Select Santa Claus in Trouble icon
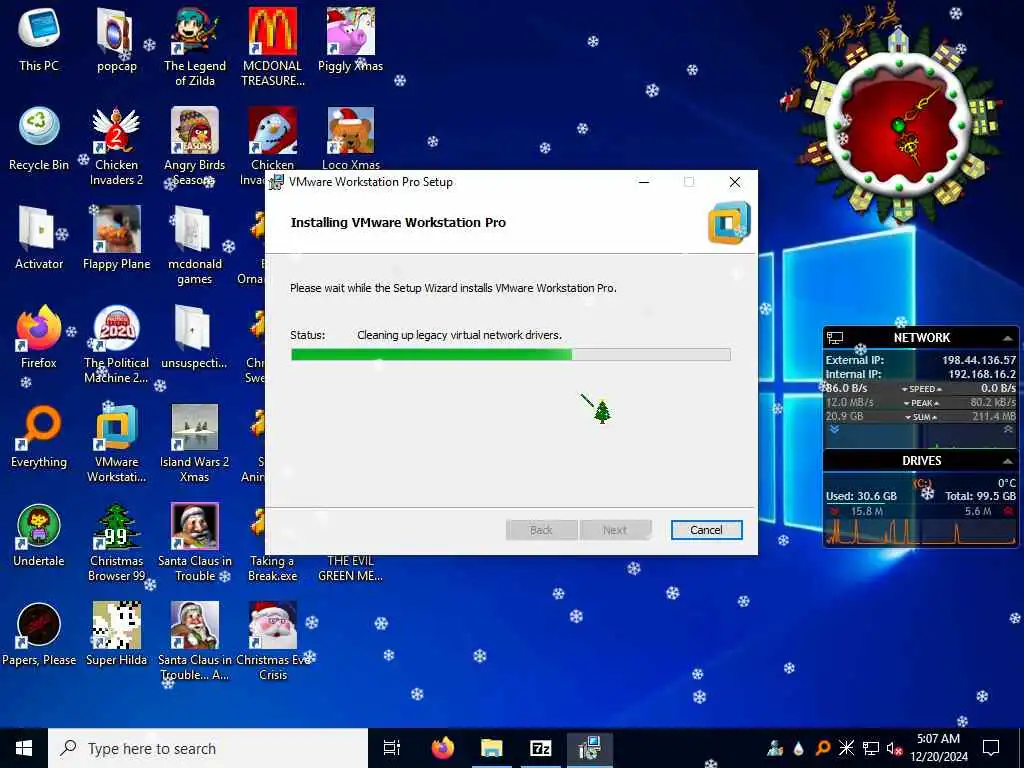The height and width of the screenshot is (768, 1024). click(195, 542)
